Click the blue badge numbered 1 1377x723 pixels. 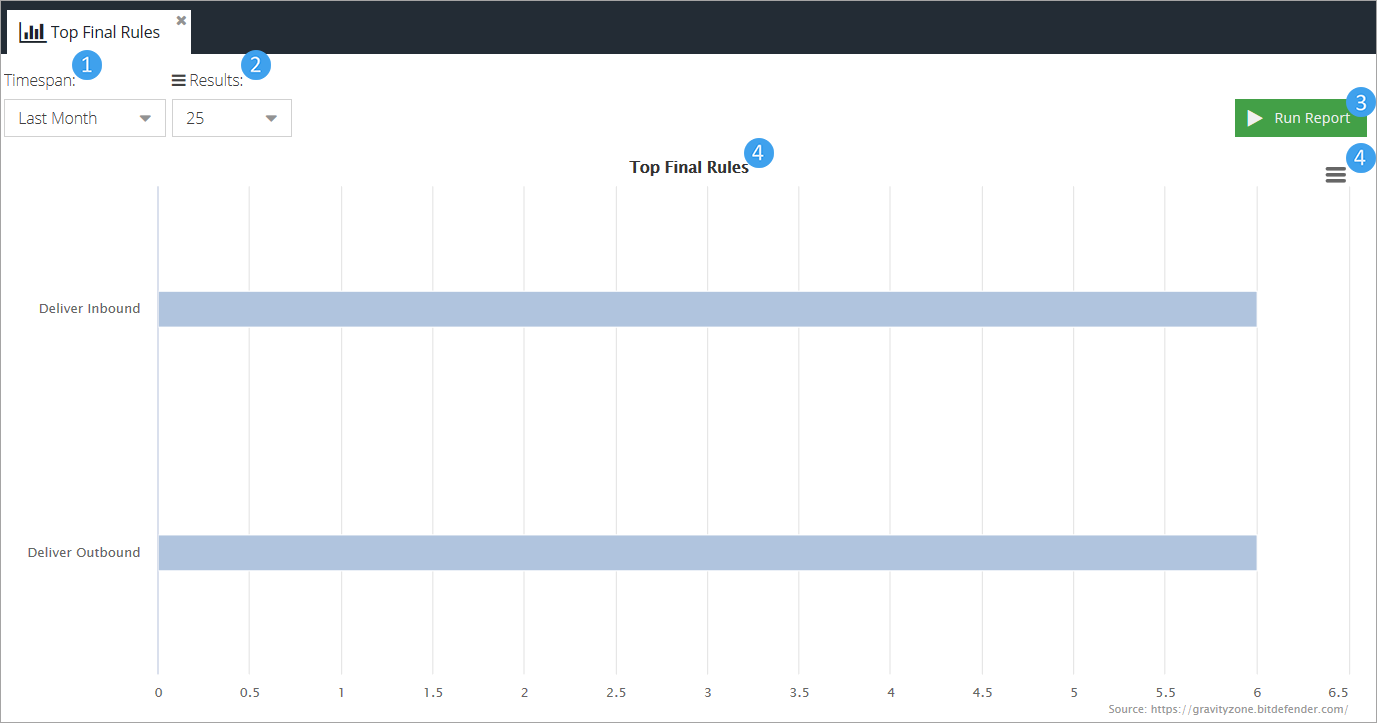tap(88, 65)
